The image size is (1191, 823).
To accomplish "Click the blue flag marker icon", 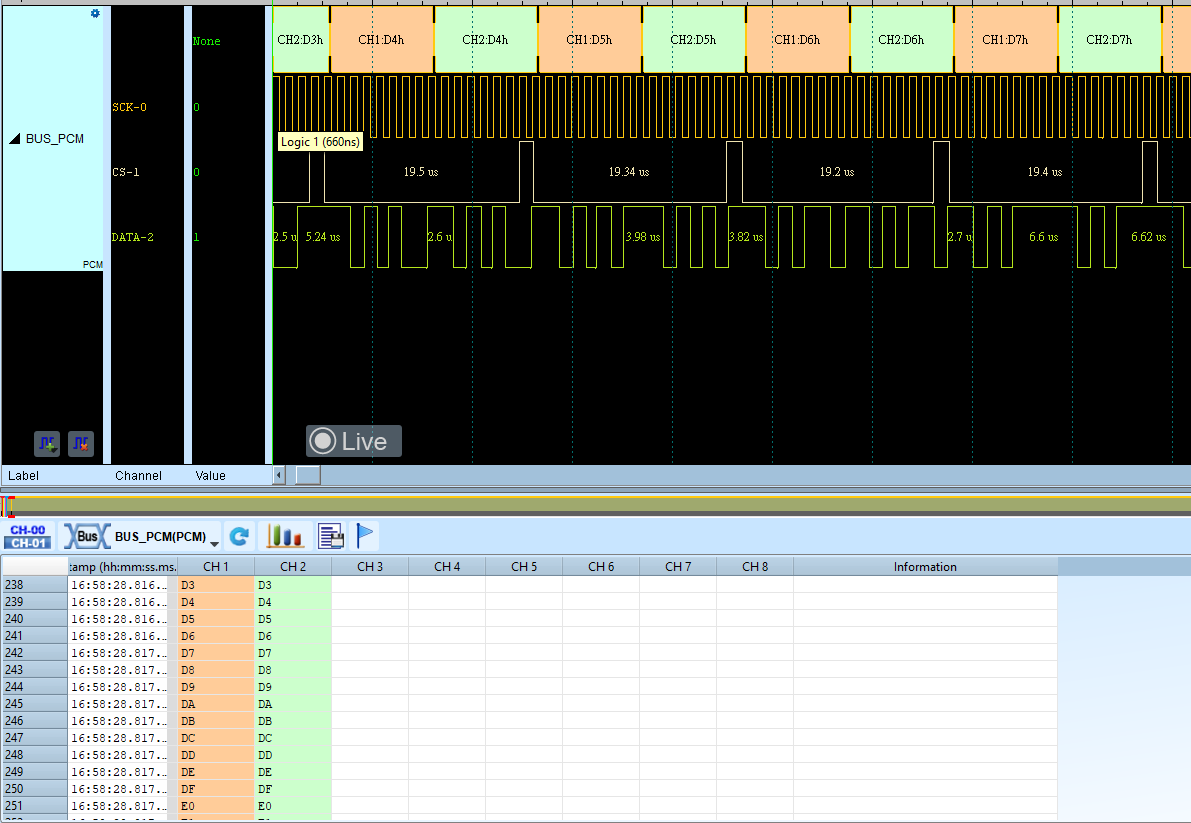I will (x=365, y=535).
